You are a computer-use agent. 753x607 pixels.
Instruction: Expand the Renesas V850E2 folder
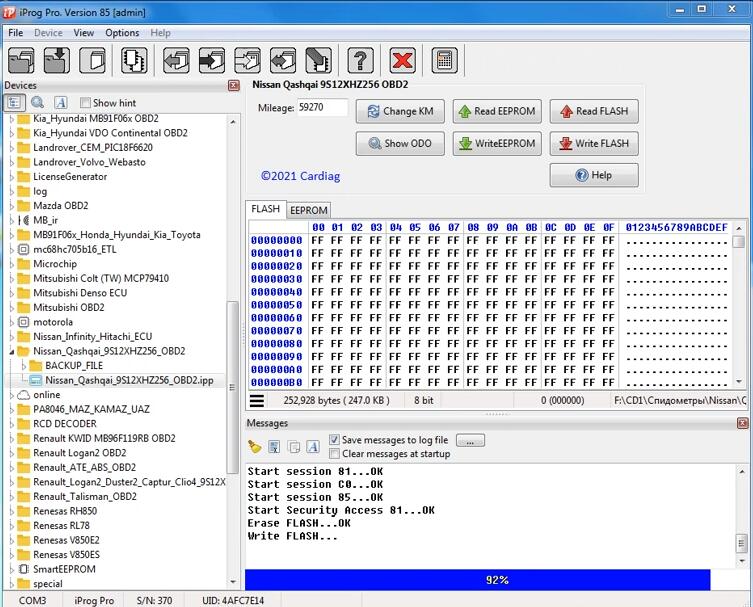coord(12,540)
